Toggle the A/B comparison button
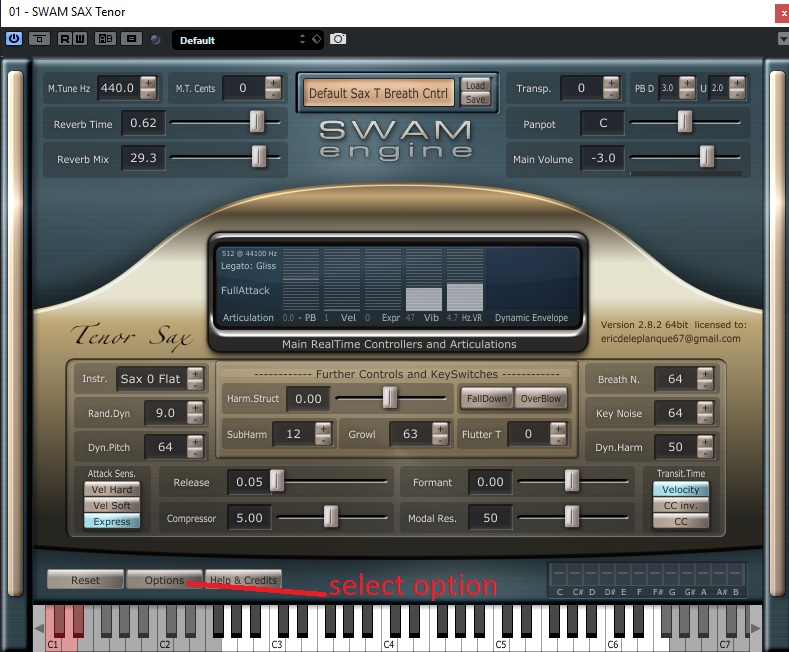This screenshot has width=789, height=652. click(x=106, y=39)
